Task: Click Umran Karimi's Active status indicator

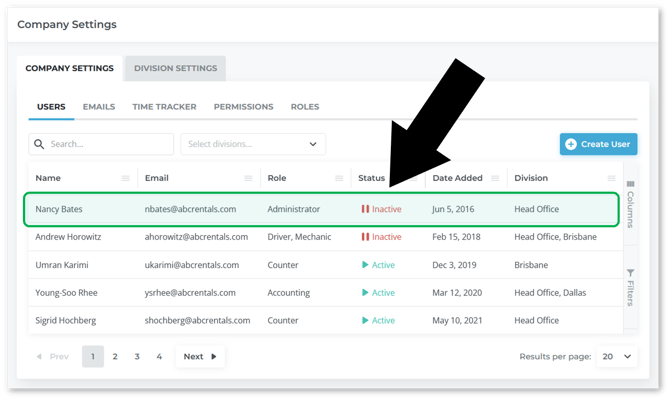Action: click(378, 265)
